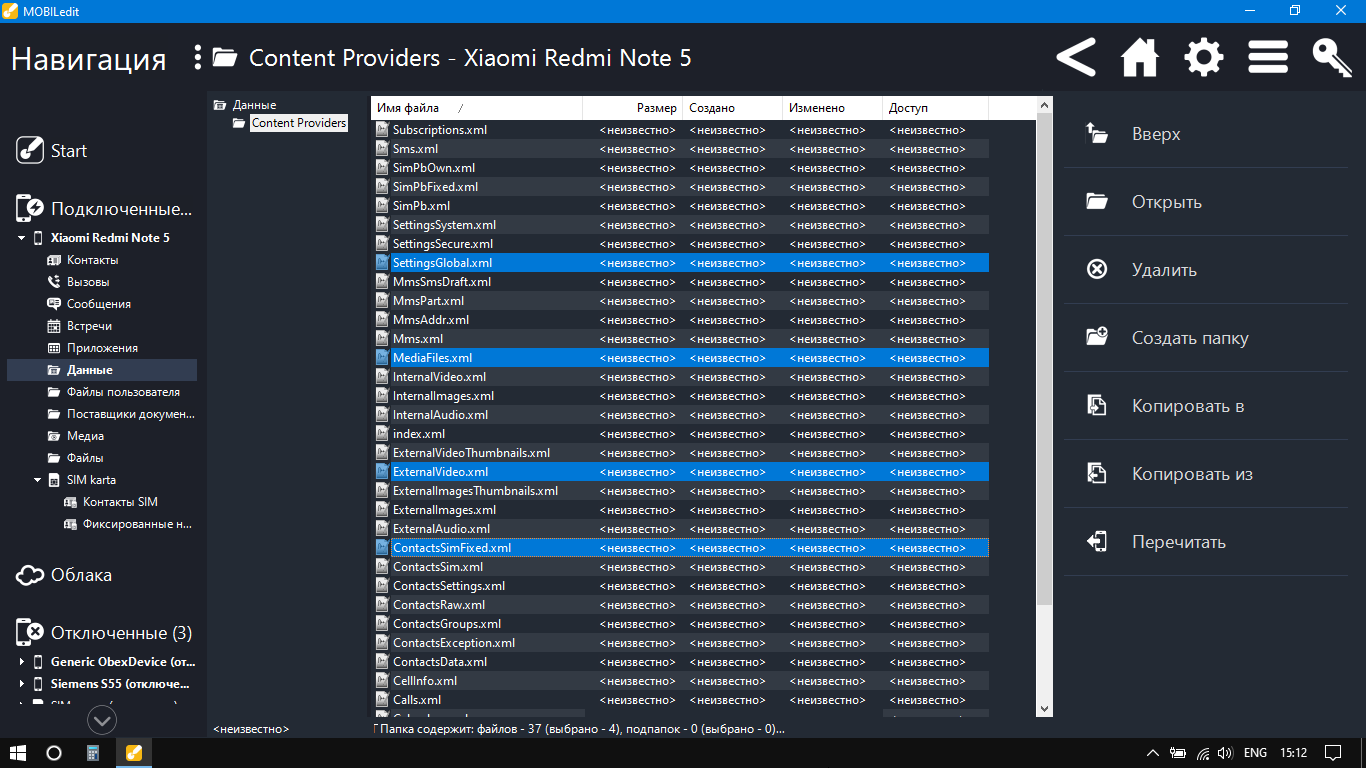
Task: Collapse the SIM karta node
Action: click(x=37, y=480)
